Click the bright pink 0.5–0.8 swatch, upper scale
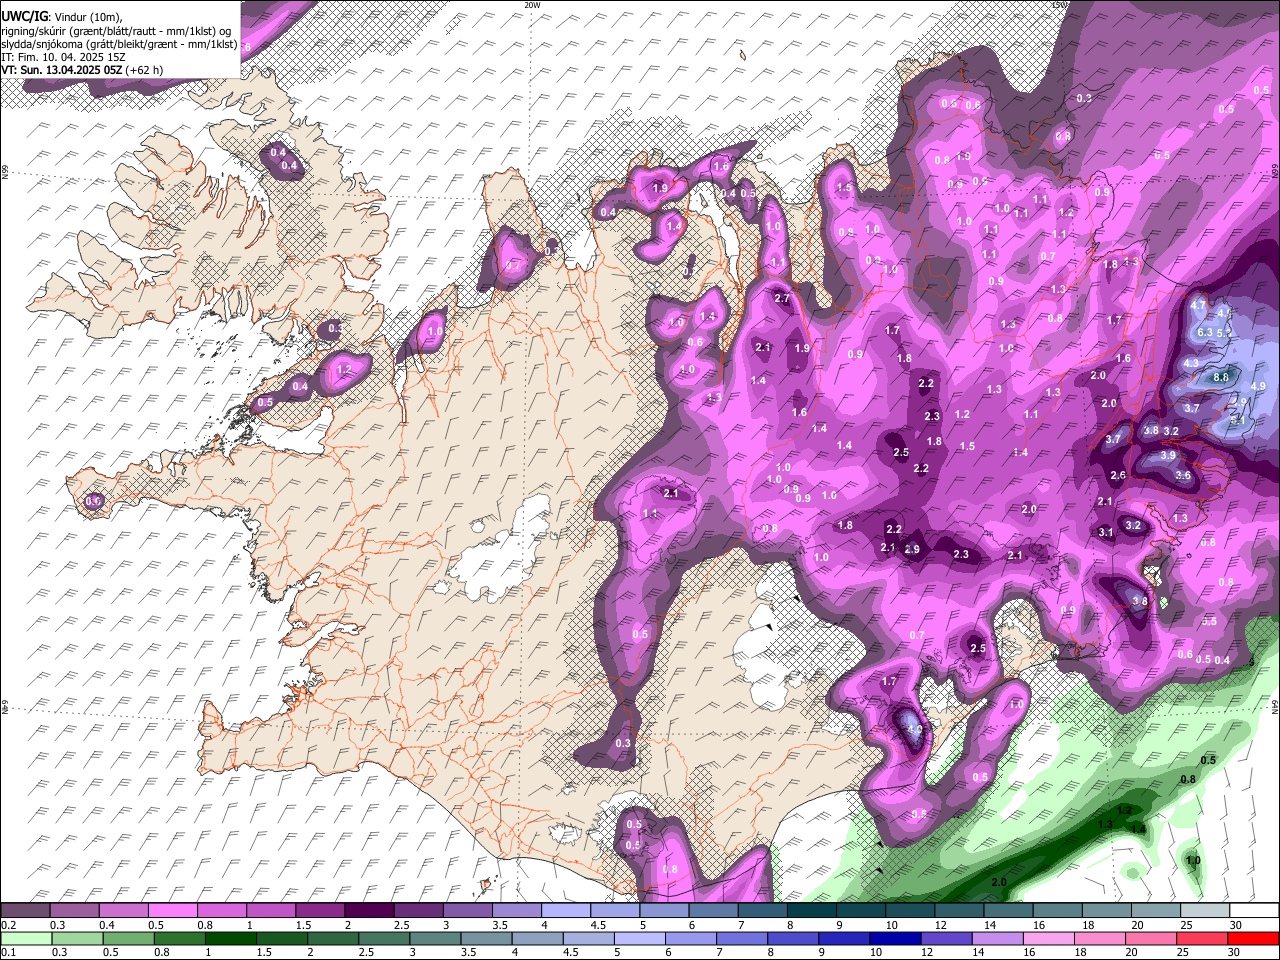 click(x=172, y=911)
